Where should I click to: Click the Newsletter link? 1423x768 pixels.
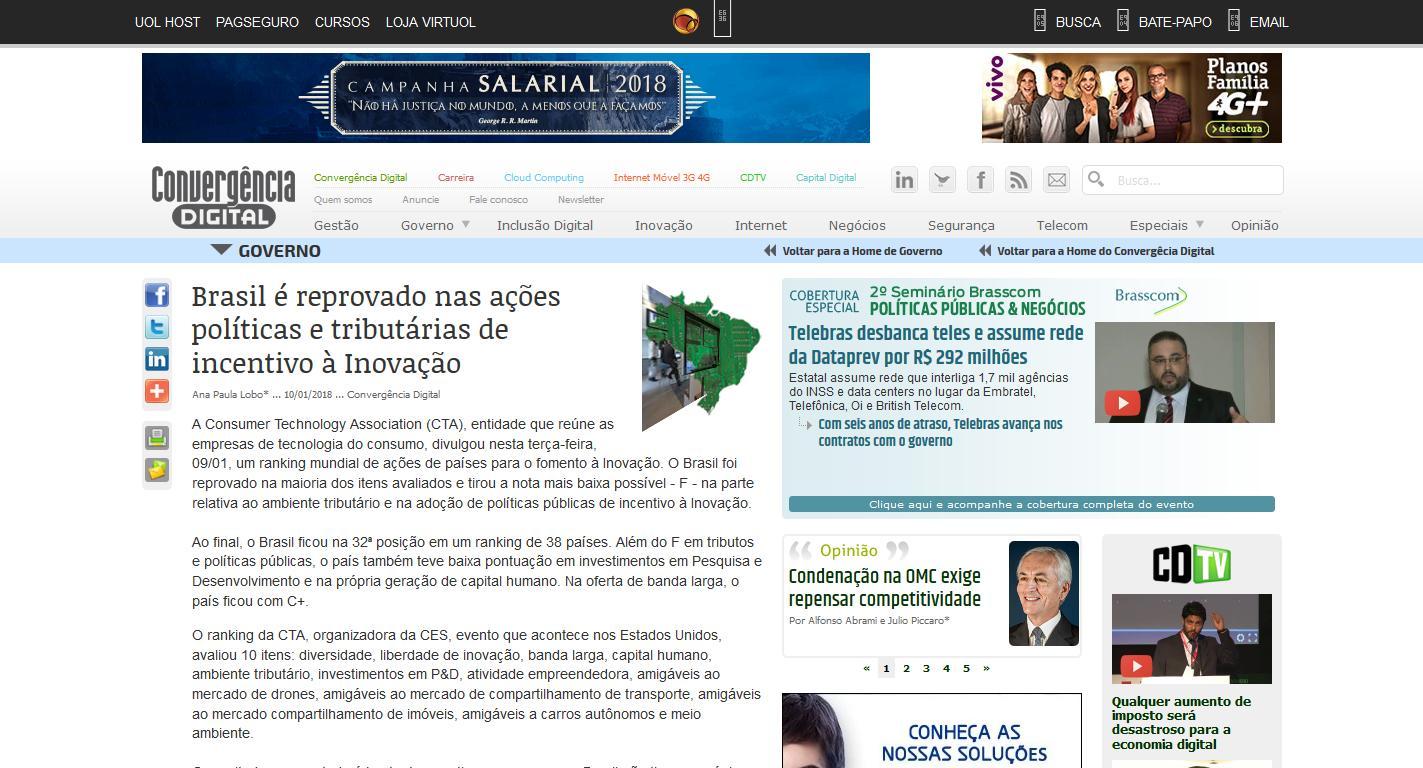point(581,200)
